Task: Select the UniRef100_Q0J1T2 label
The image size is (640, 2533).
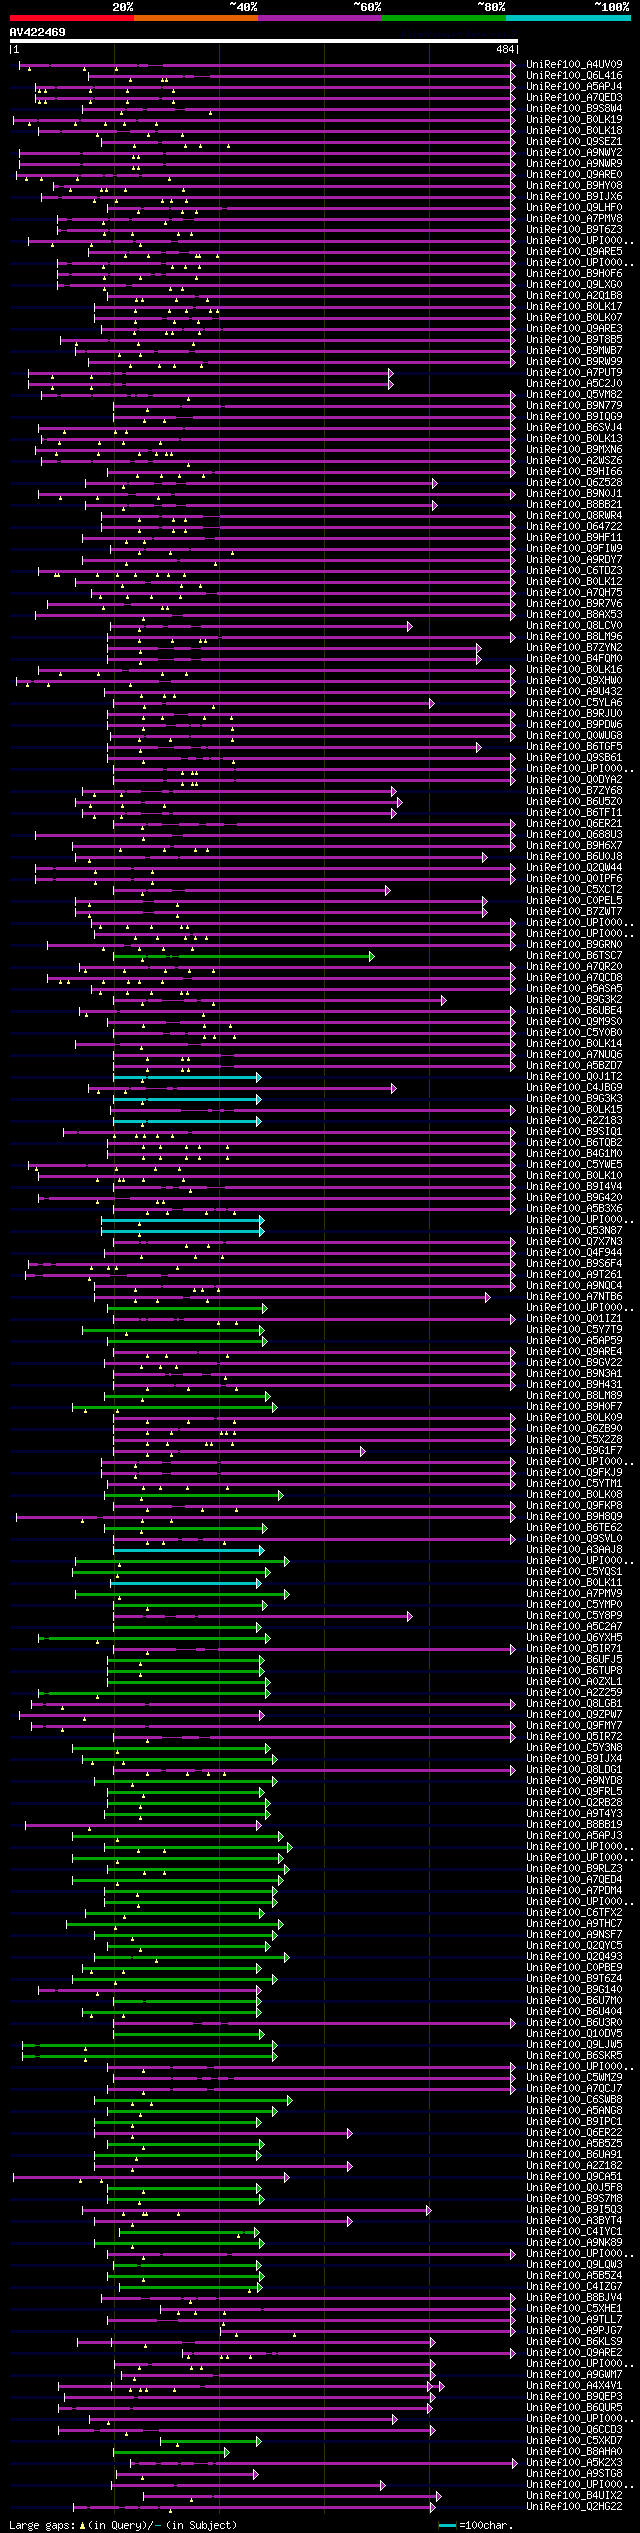Action: [x=574, y=1077]
